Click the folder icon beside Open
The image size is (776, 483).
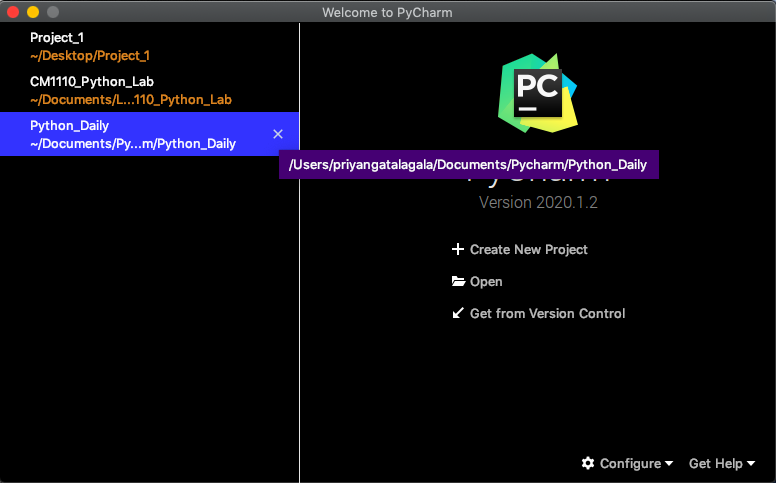(458, 281)
